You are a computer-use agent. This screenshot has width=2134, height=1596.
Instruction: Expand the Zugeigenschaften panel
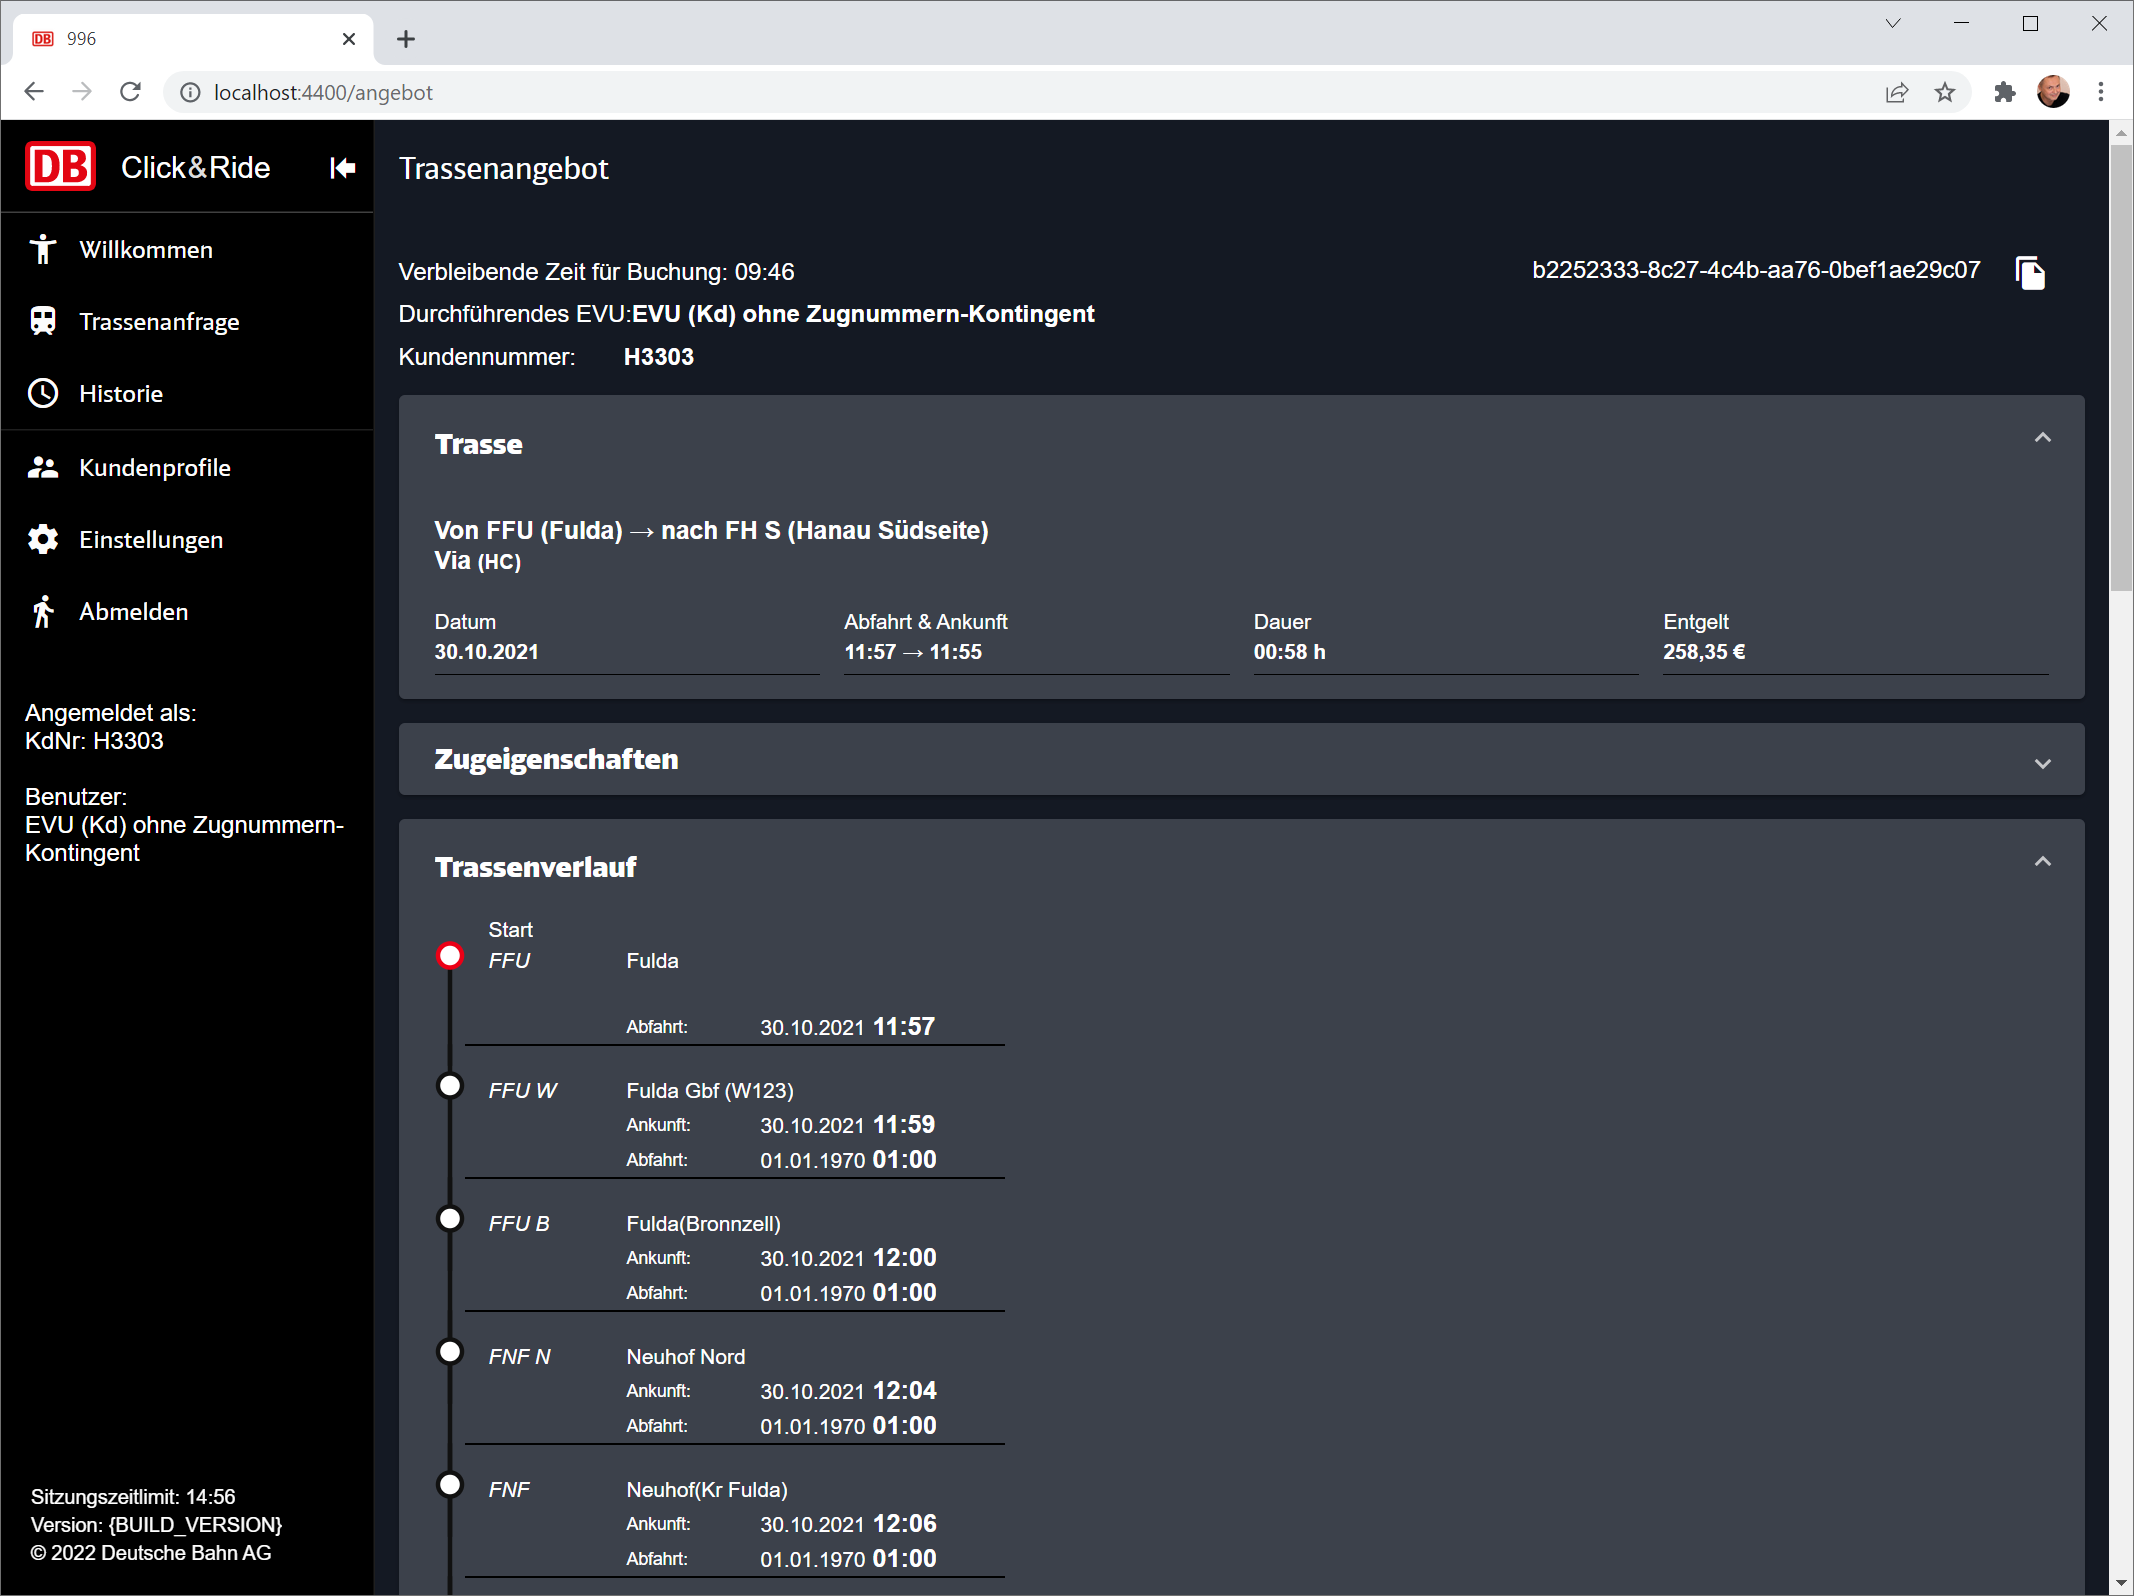pyautogui.click(x=2042, y=763)
